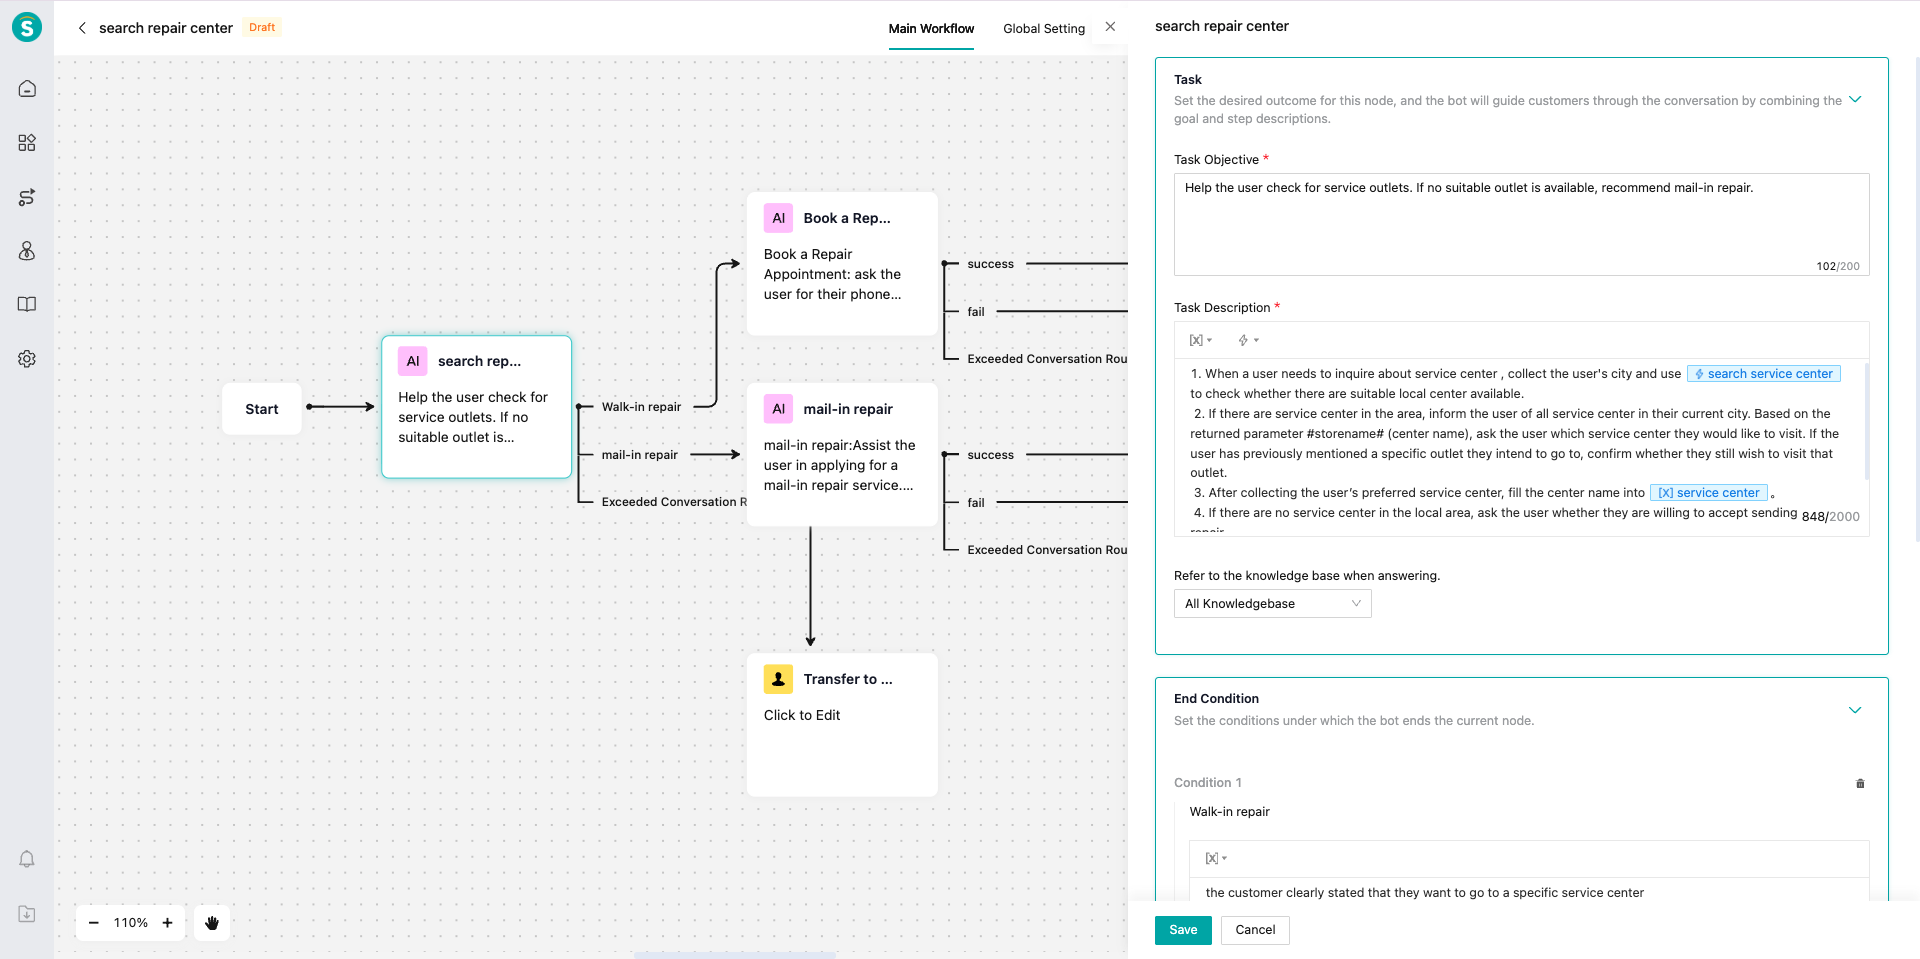This screenshot has height=959, width=1920.
Task: Open the workflow routing icon in sidebar
Action: [x=27, y=197]
